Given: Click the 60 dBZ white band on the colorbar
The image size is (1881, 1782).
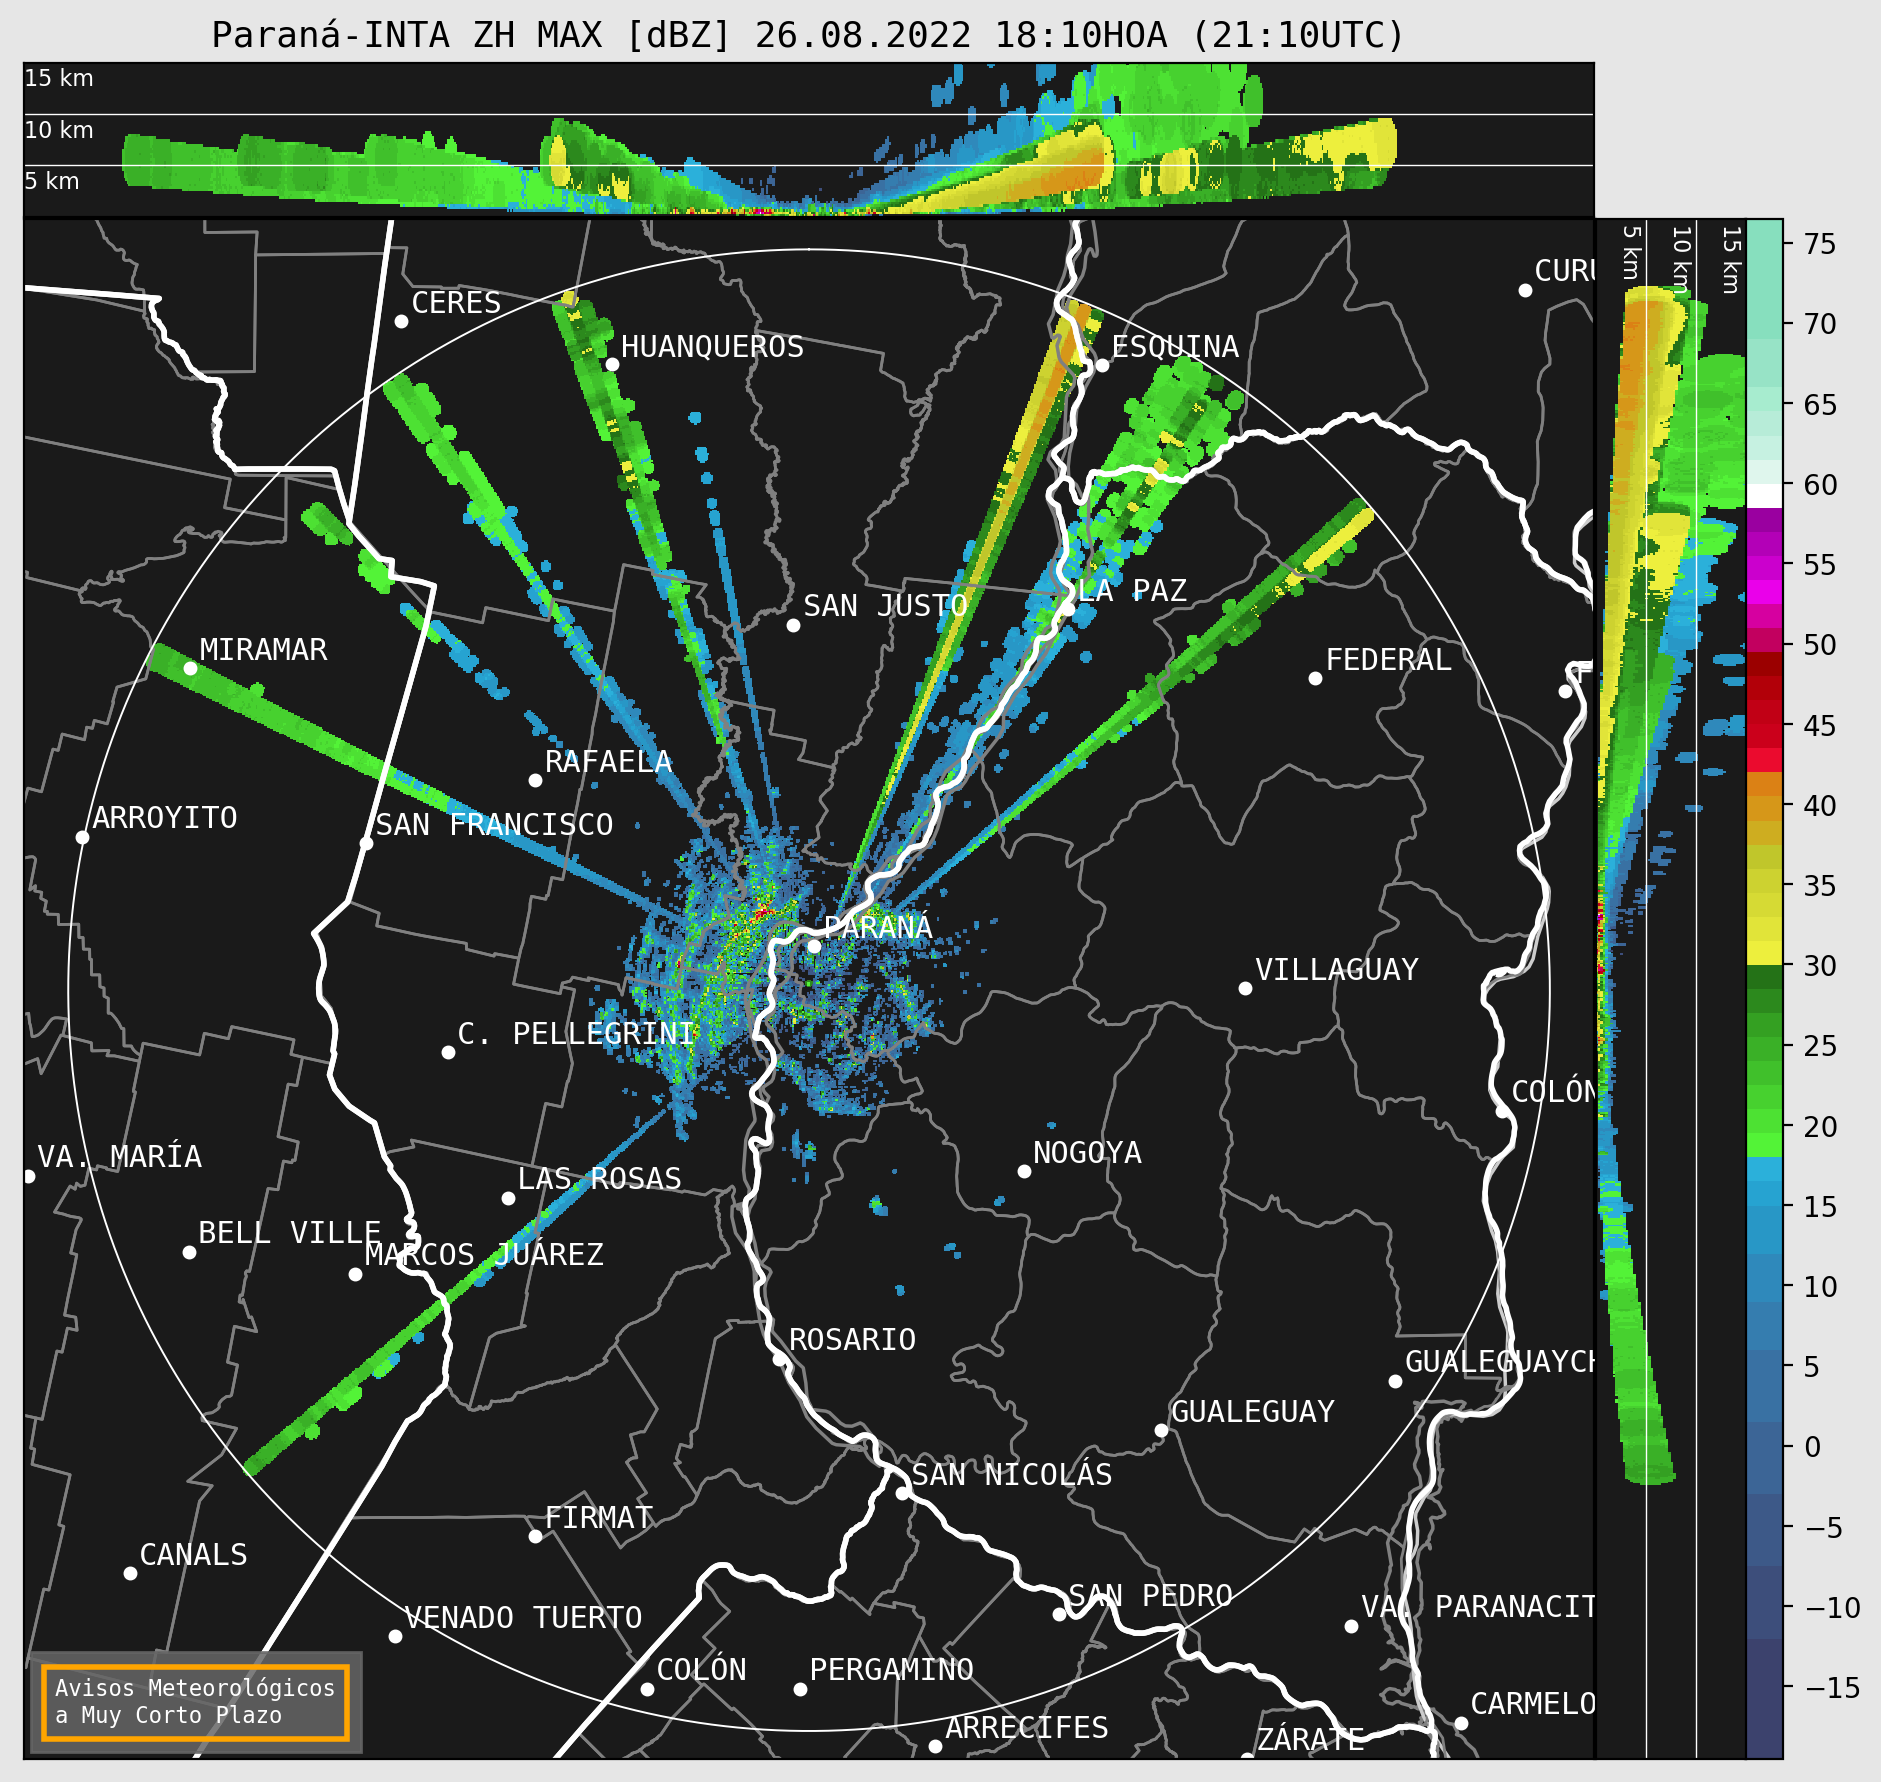Looking at the screenshot, I should pos(1764,496).
